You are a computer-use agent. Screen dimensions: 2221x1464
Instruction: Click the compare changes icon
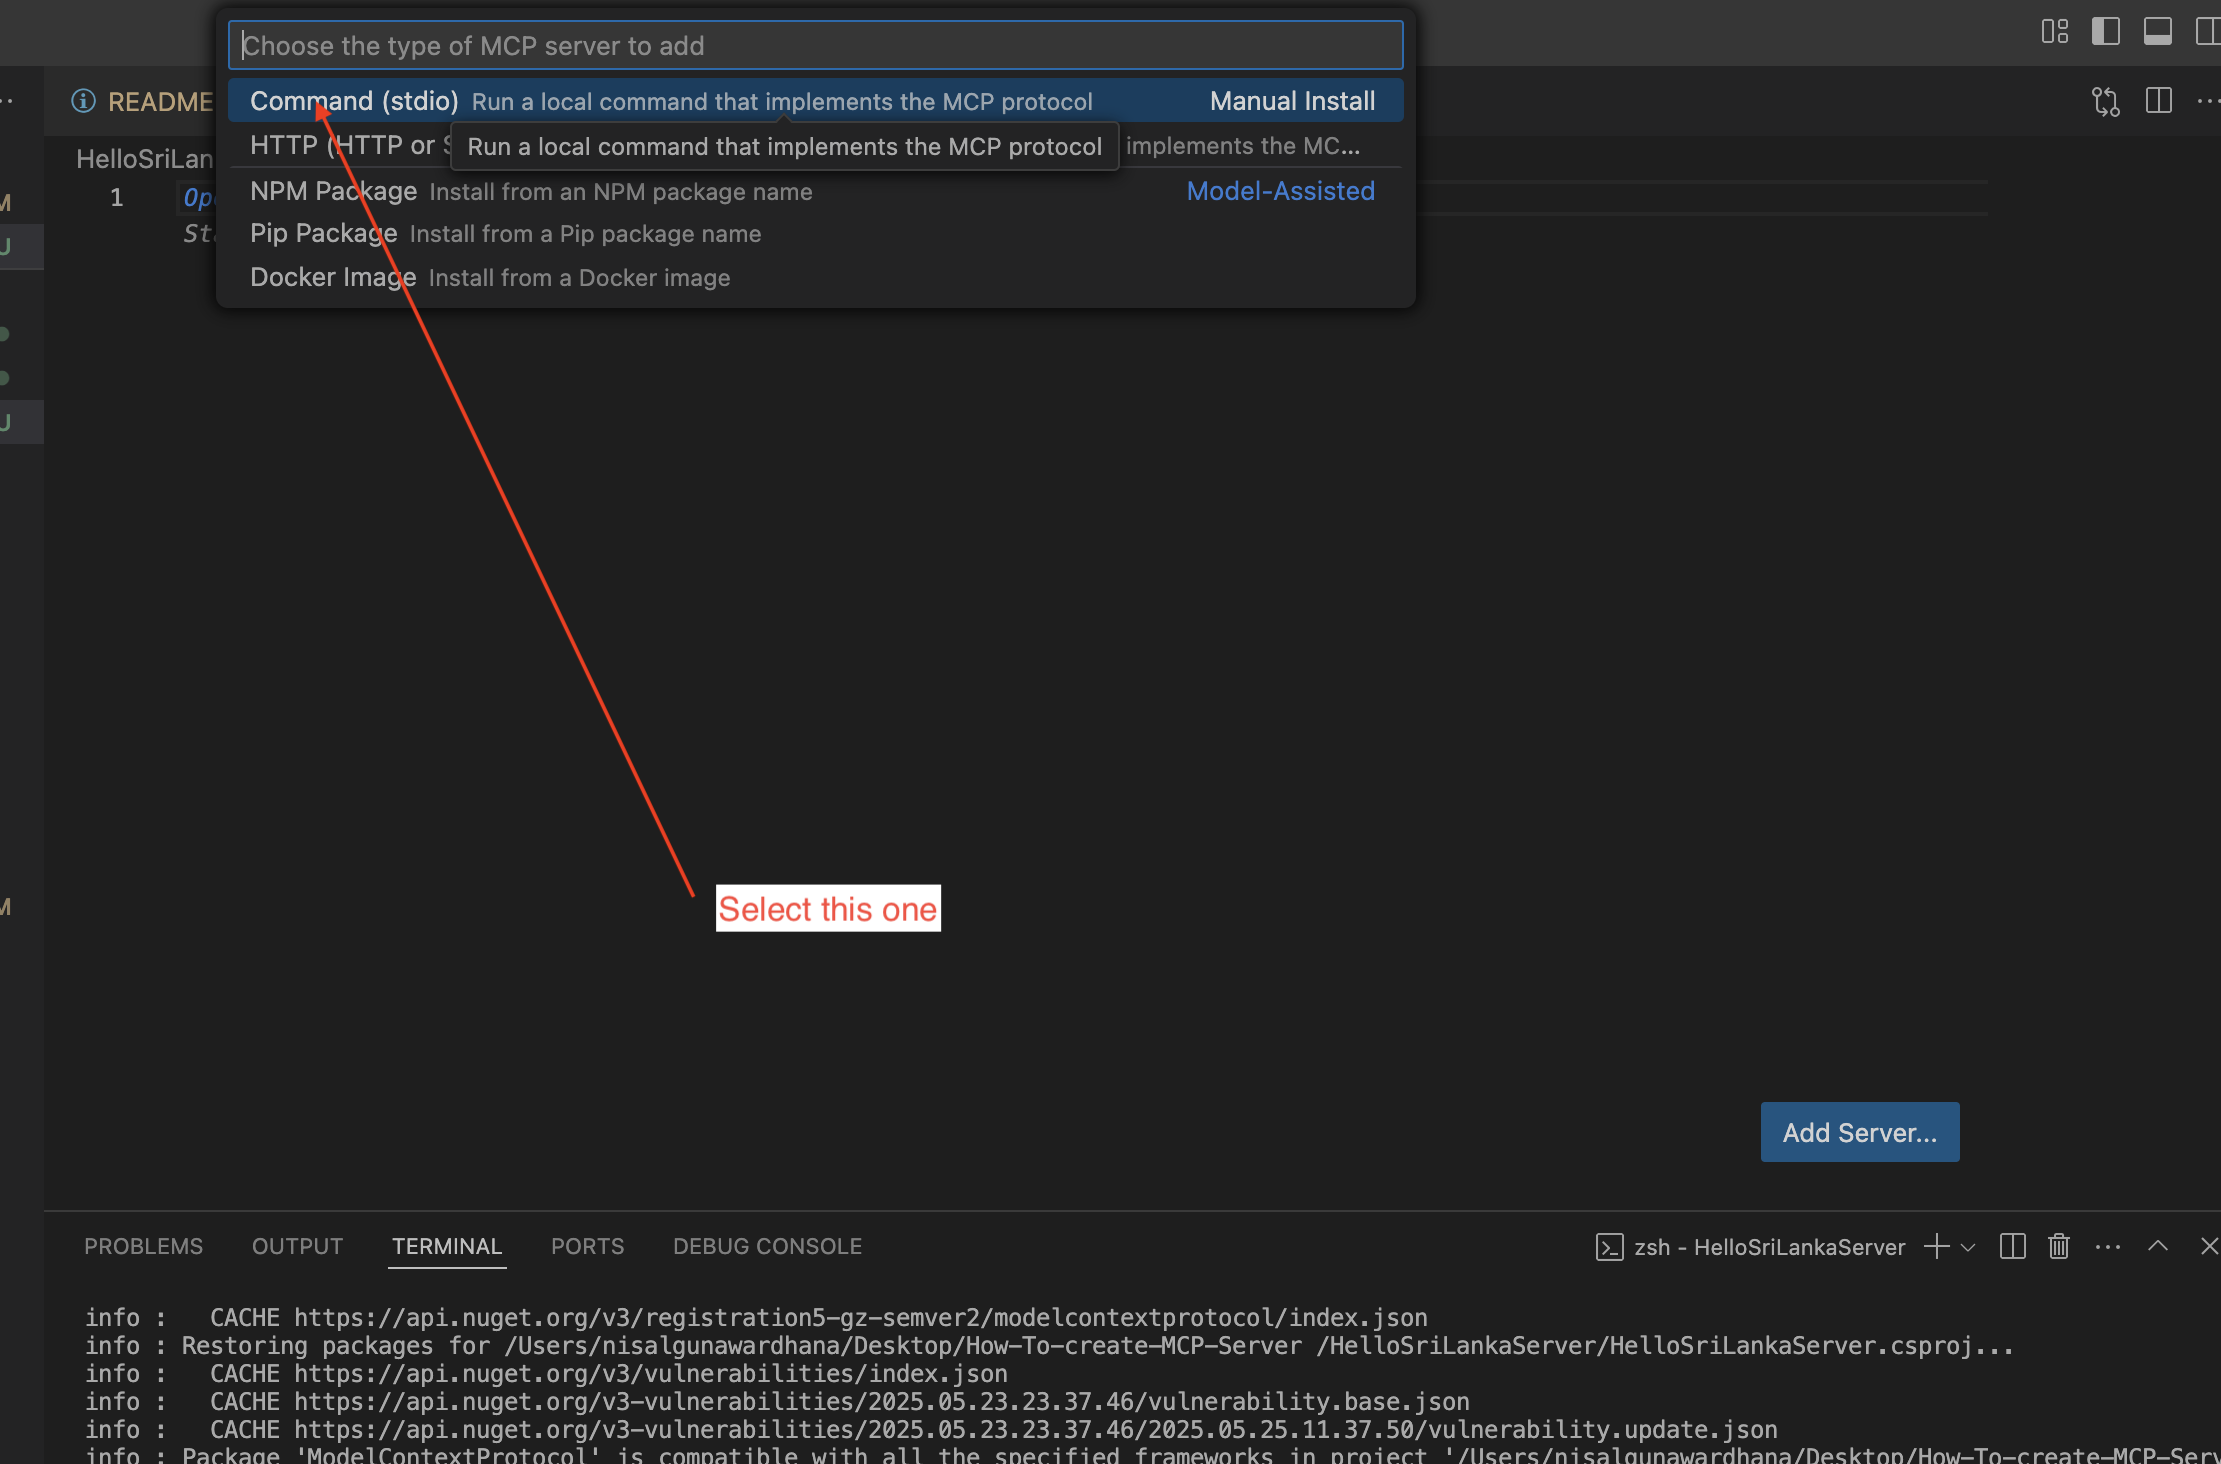coord(2106,101)
